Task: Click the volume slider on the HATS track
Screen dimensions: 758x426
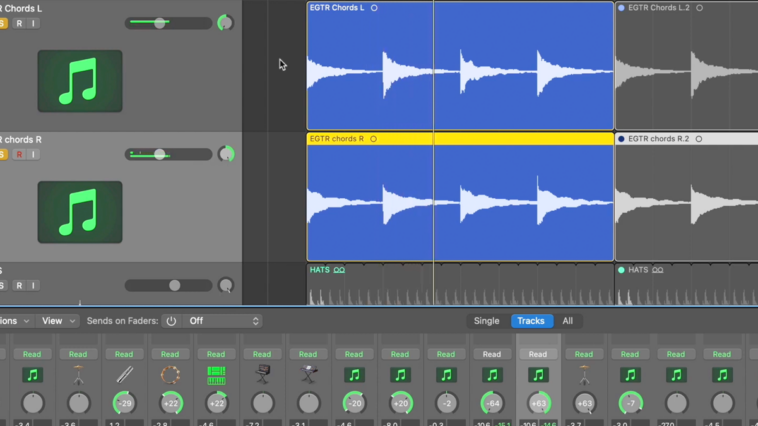Action: click(168, 285)
